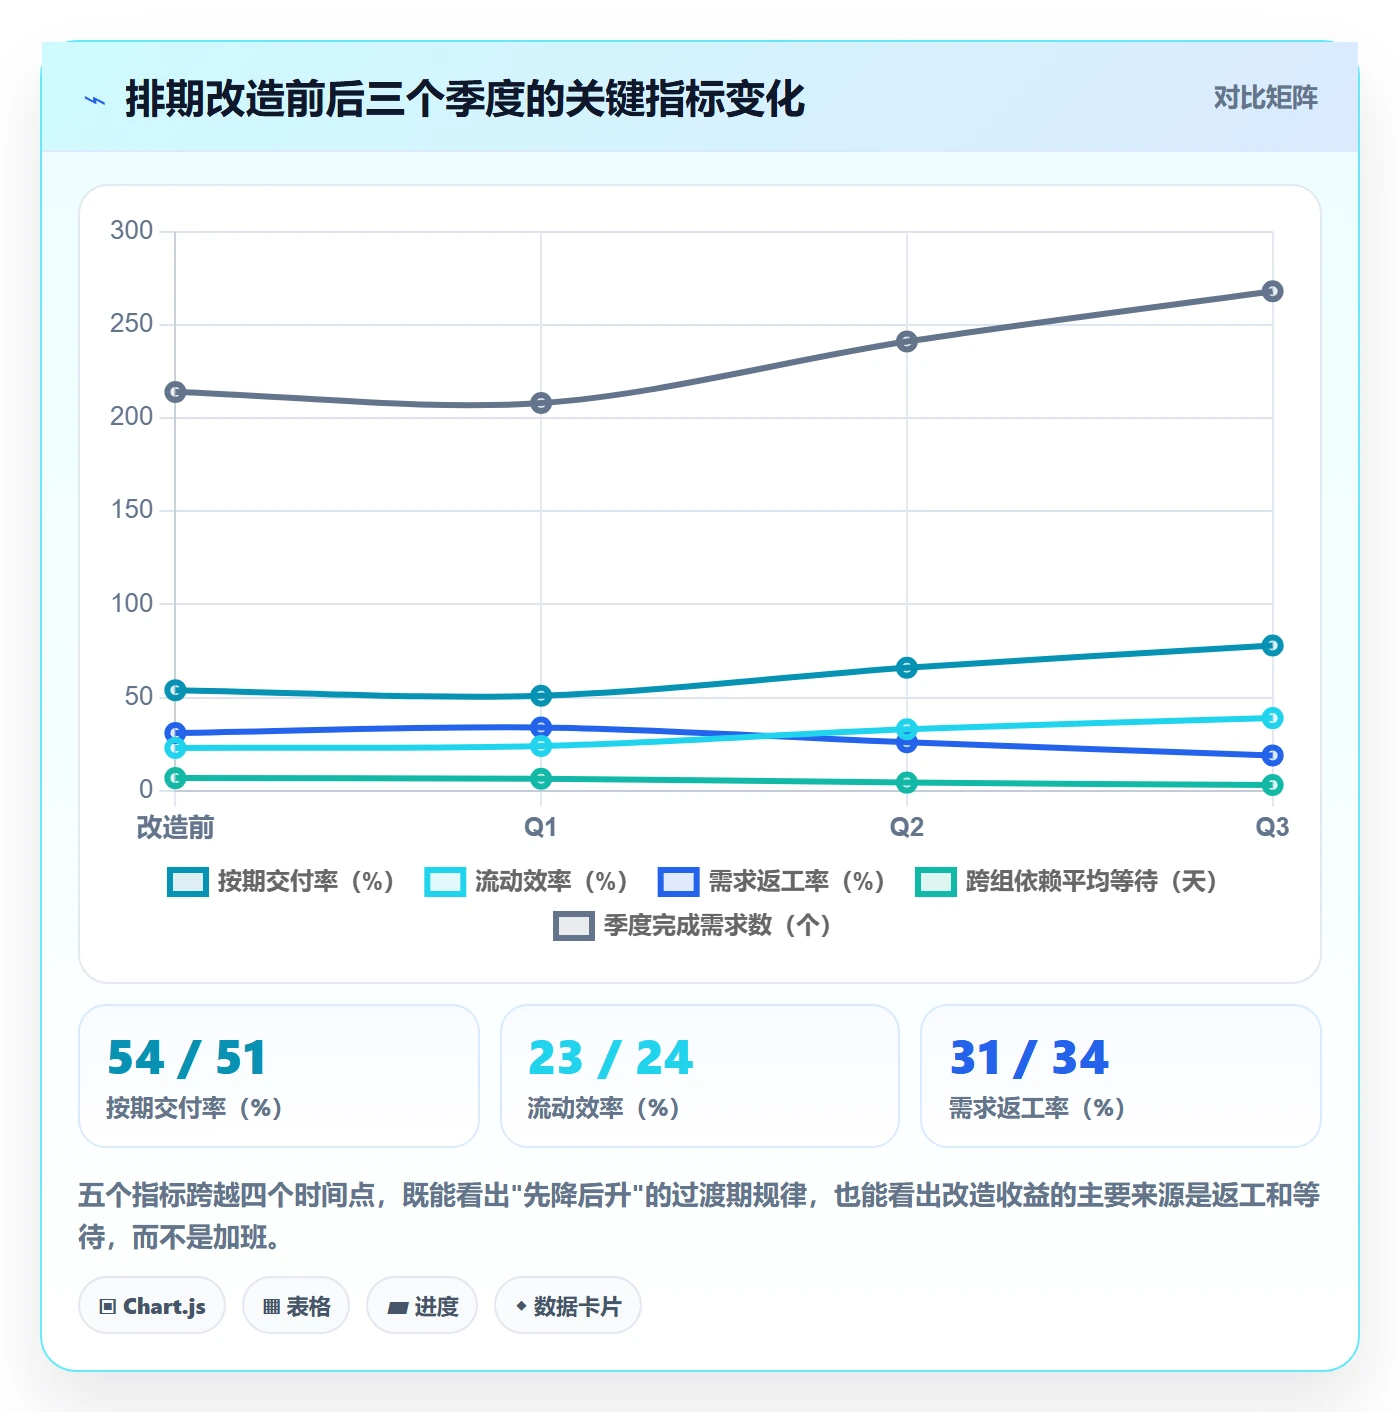
Task: Click the blue 需求返工率 legend color box
Action: [x=679, y=882]
